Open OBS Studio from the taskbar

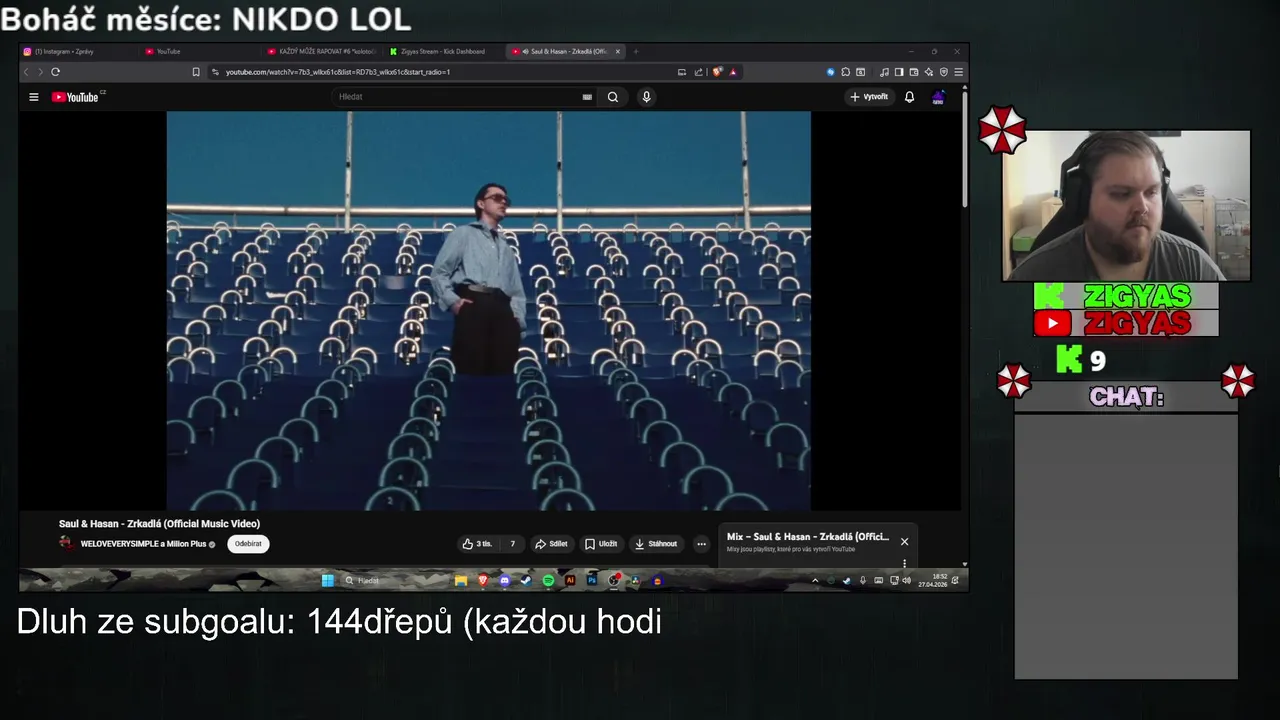click(613, 580)
